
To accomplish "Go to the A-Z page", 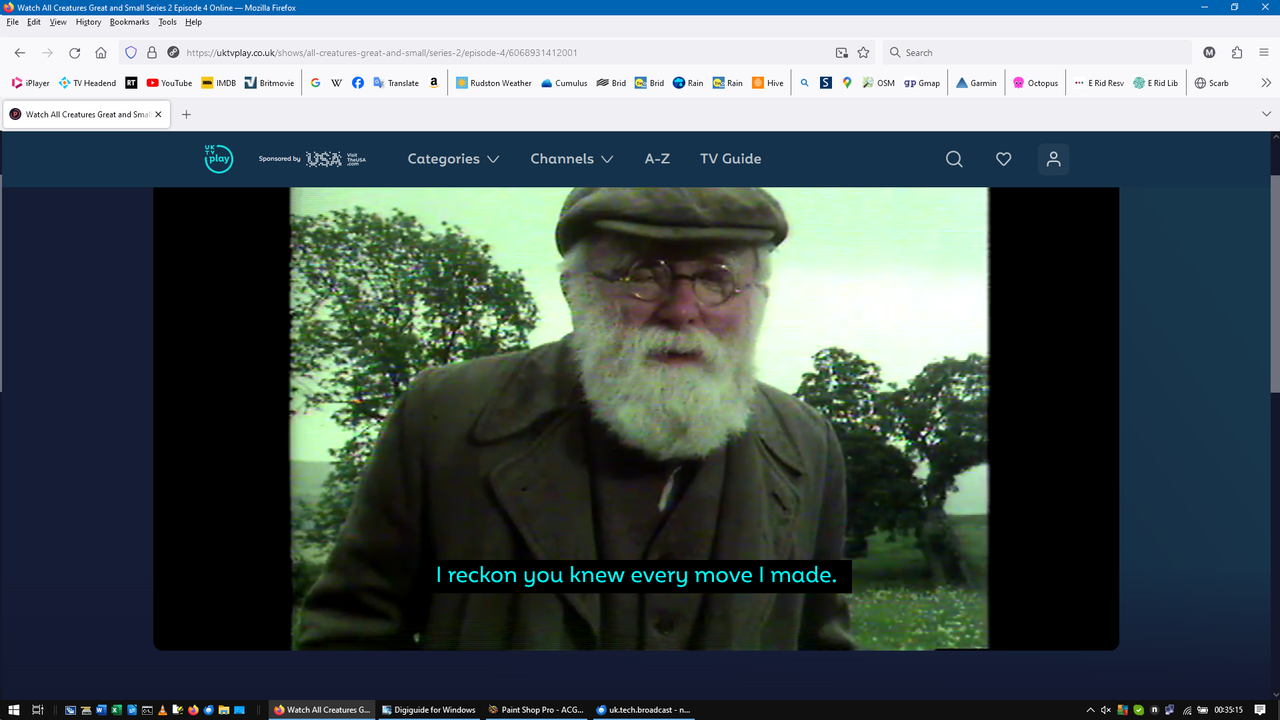I will 657,159.
